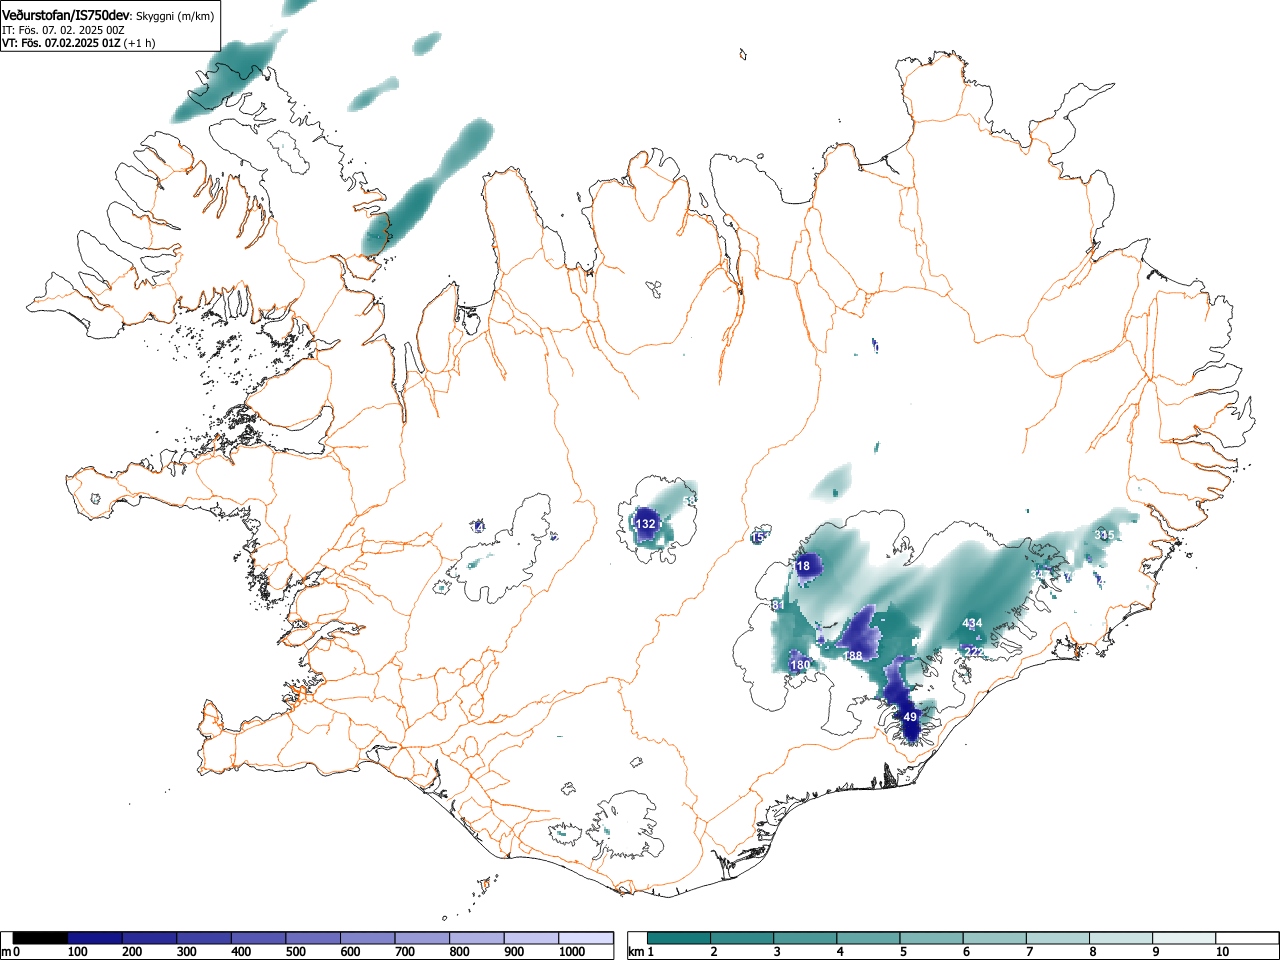Select the 180 visibility value label
Image resolution: width=1280 pixels, height=960 pixels.
(800, 665)
